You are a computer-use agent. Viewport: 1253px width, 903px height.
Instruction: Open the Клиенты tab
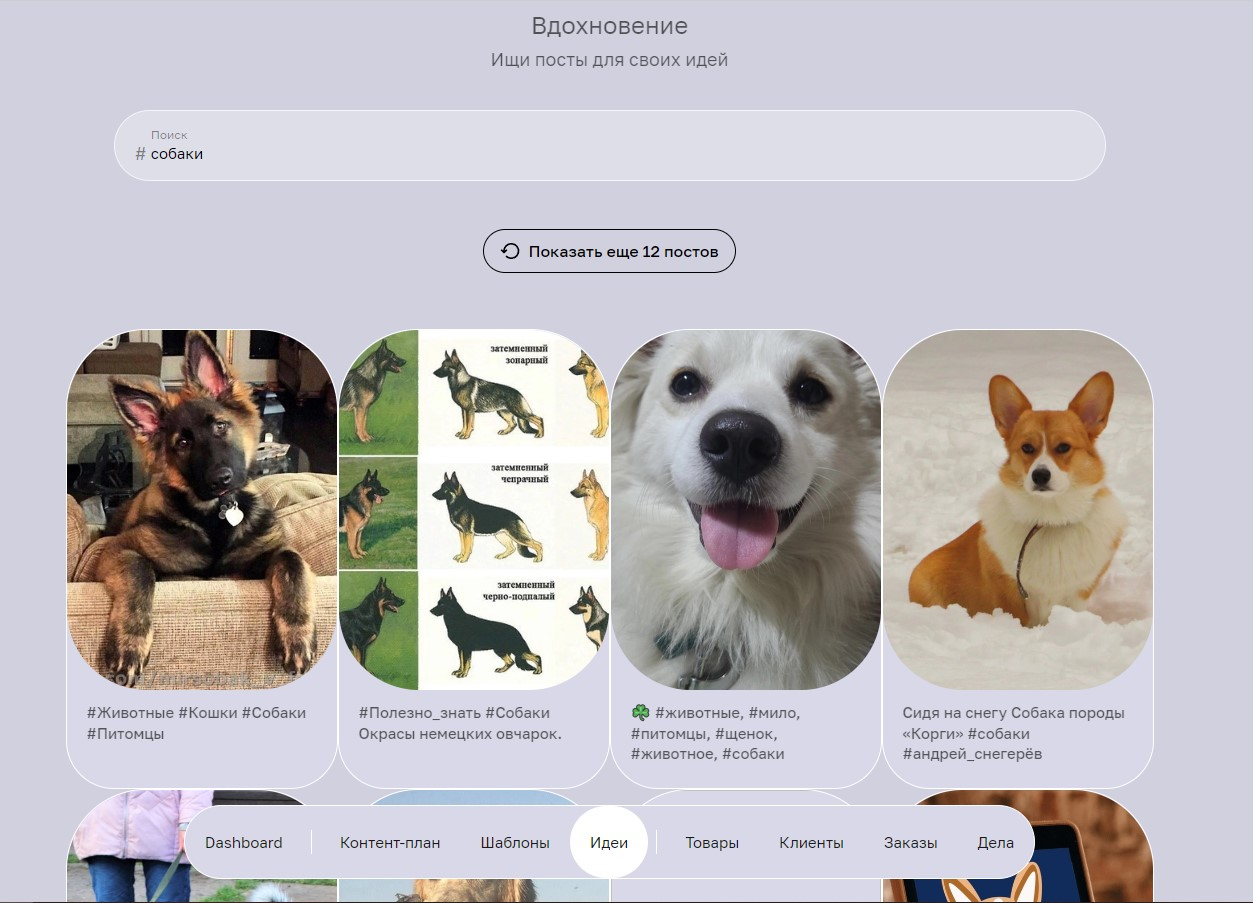click(x=811, y=843)
